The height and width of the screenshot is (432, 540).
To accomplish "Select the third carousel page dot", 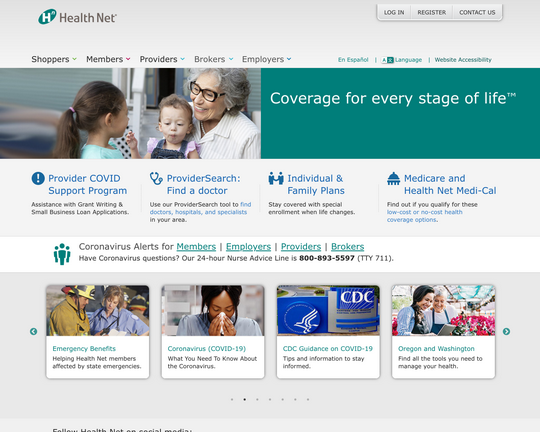I will [257, 400].
